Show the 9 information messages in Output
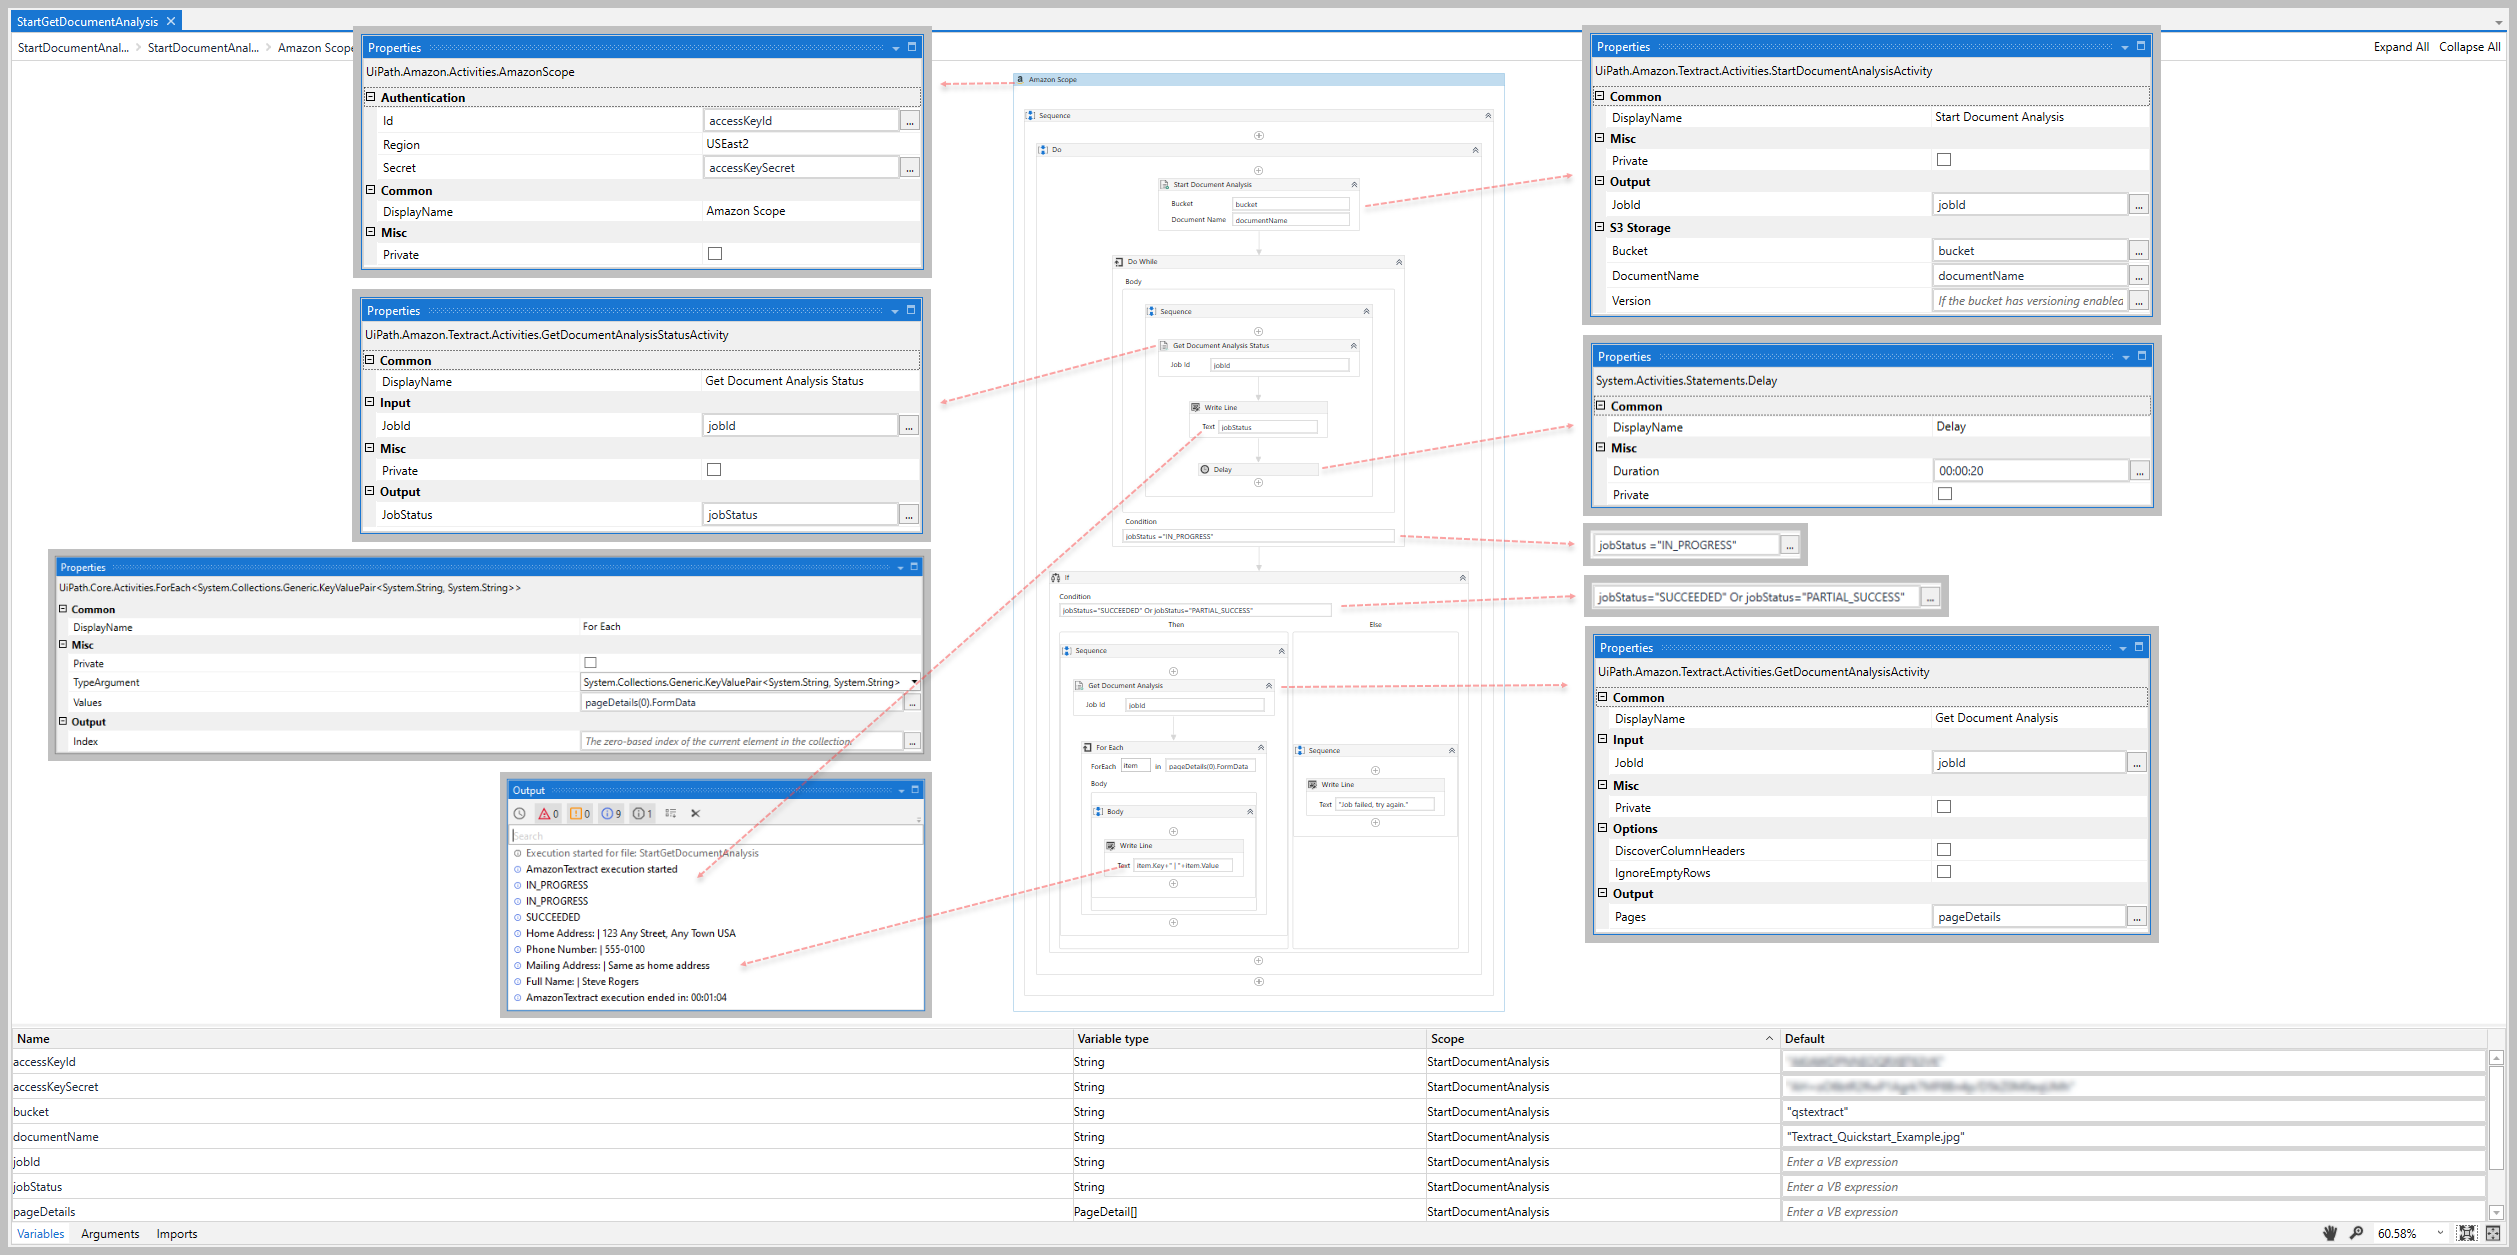2517x1255 pixels. point(609,813)
